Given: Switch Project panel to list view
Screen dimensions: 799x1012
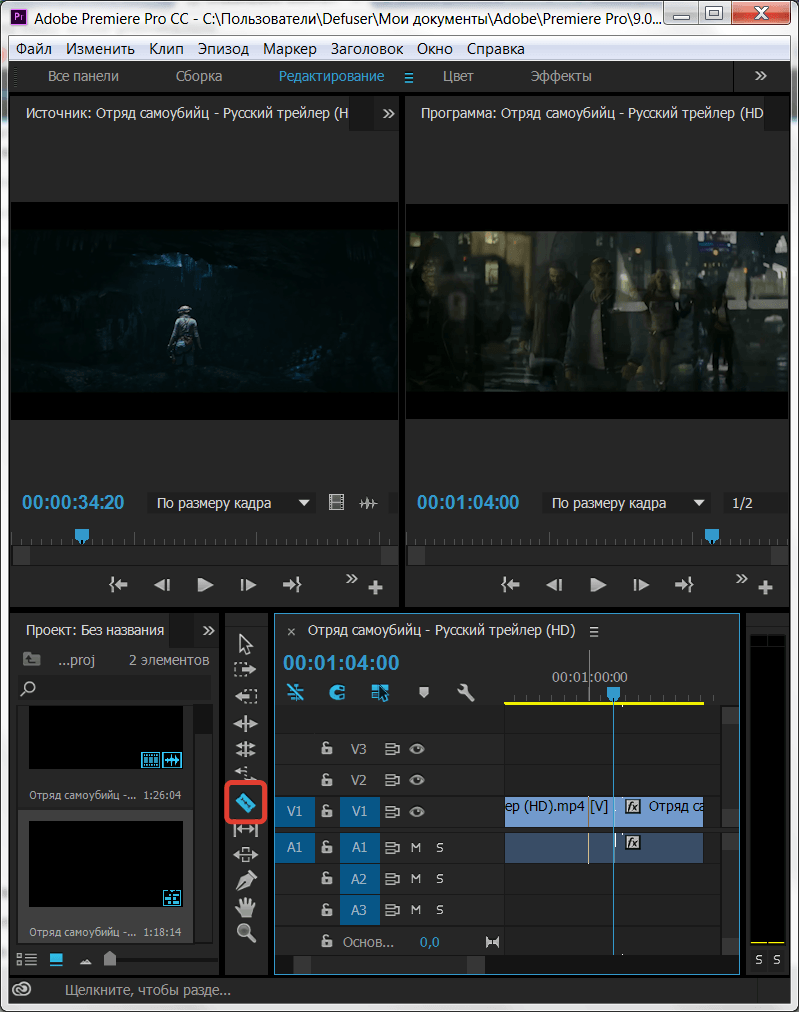Looking at the screenshot, I should tap(26, 960).
